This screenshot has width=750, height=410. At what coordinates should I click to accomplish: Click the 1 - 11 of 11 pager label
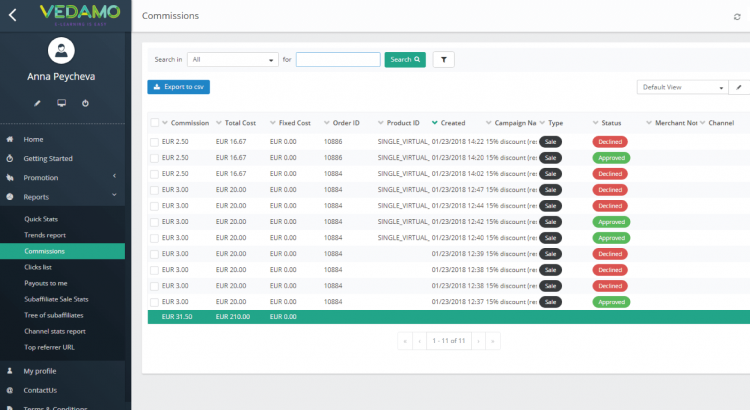coord(449,341)
